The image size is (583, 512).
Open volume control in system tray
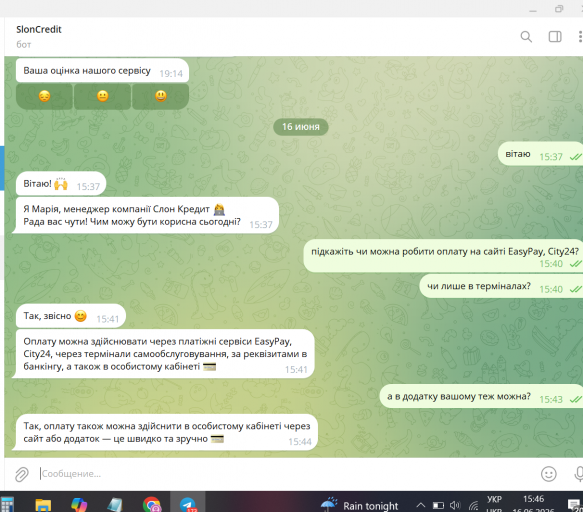[455, 505]
